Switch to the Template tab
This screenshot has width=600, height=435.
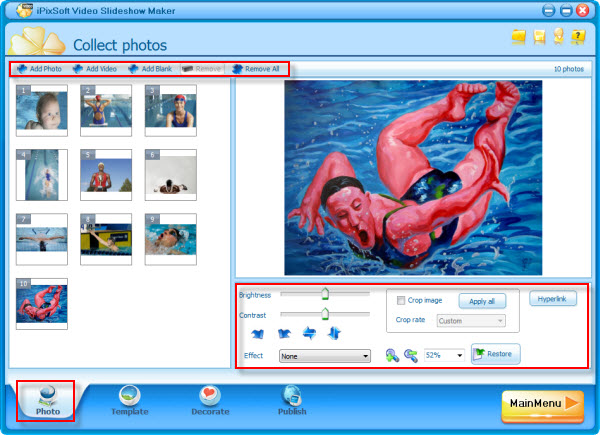(x=129, y=402)
